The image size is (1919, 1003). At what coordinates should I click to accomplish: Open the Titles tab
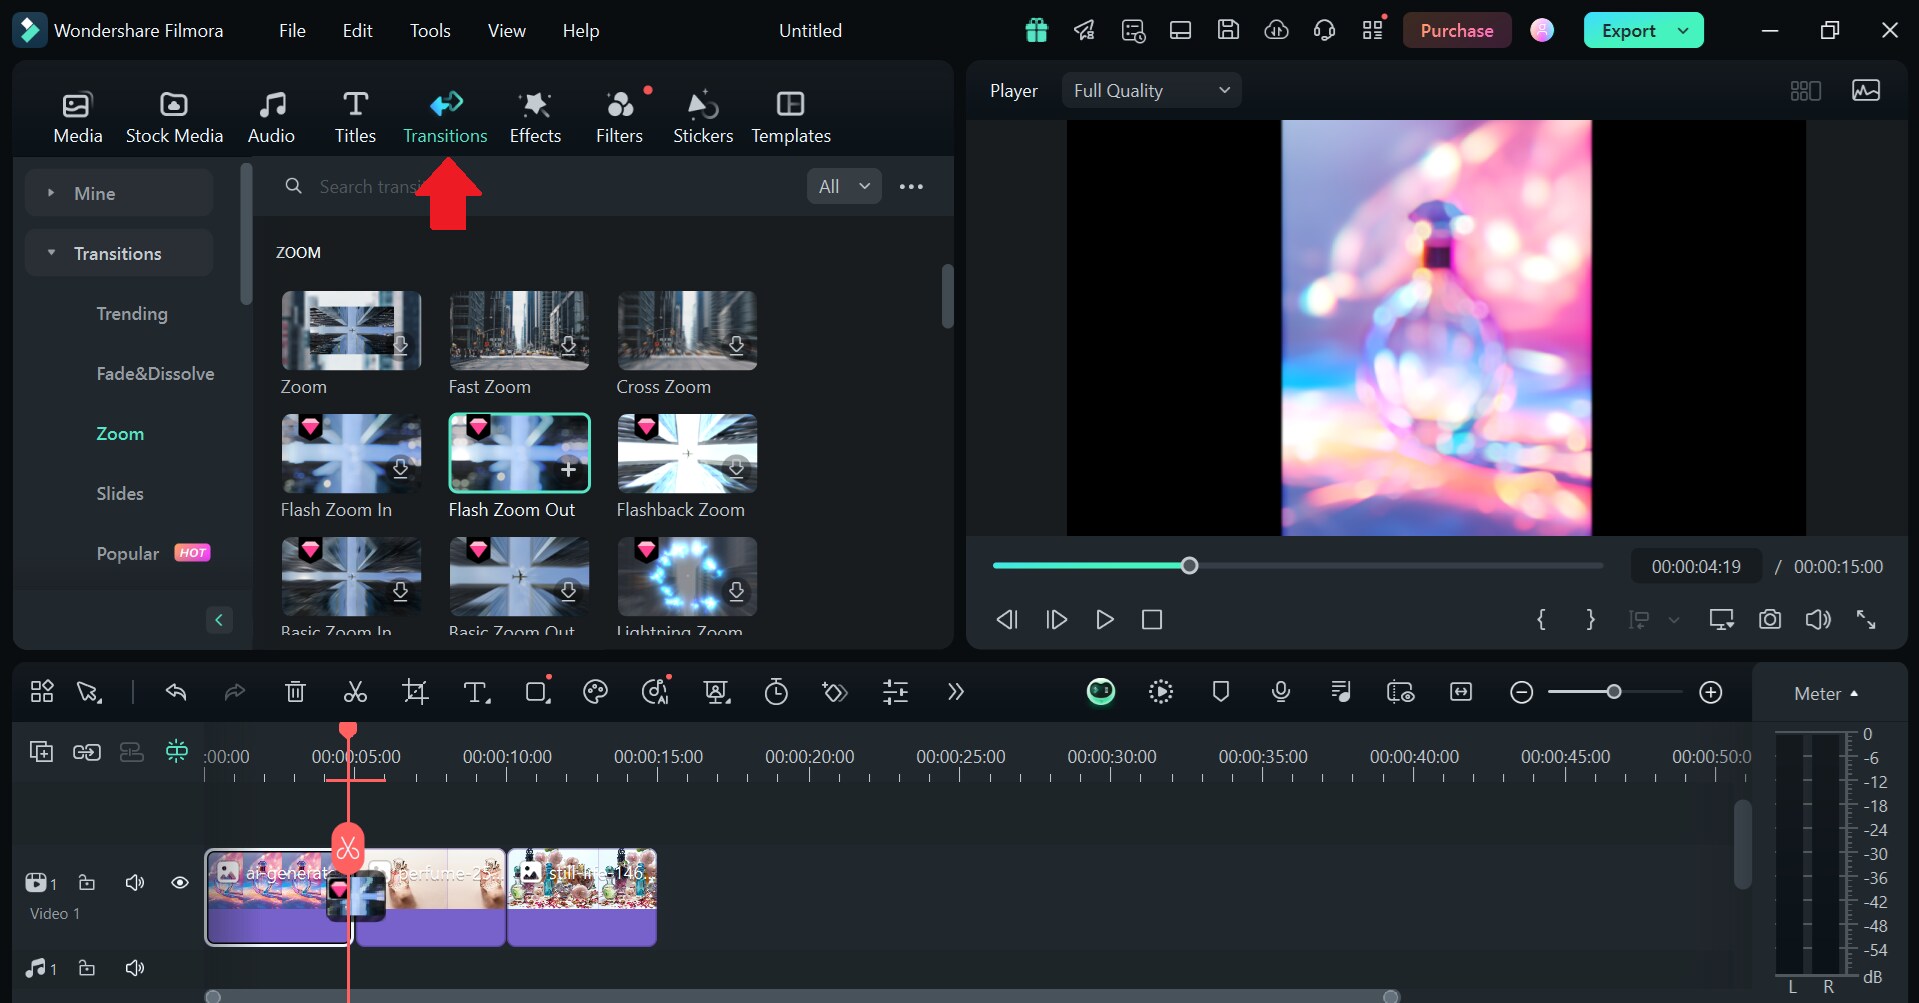[355, 117]
